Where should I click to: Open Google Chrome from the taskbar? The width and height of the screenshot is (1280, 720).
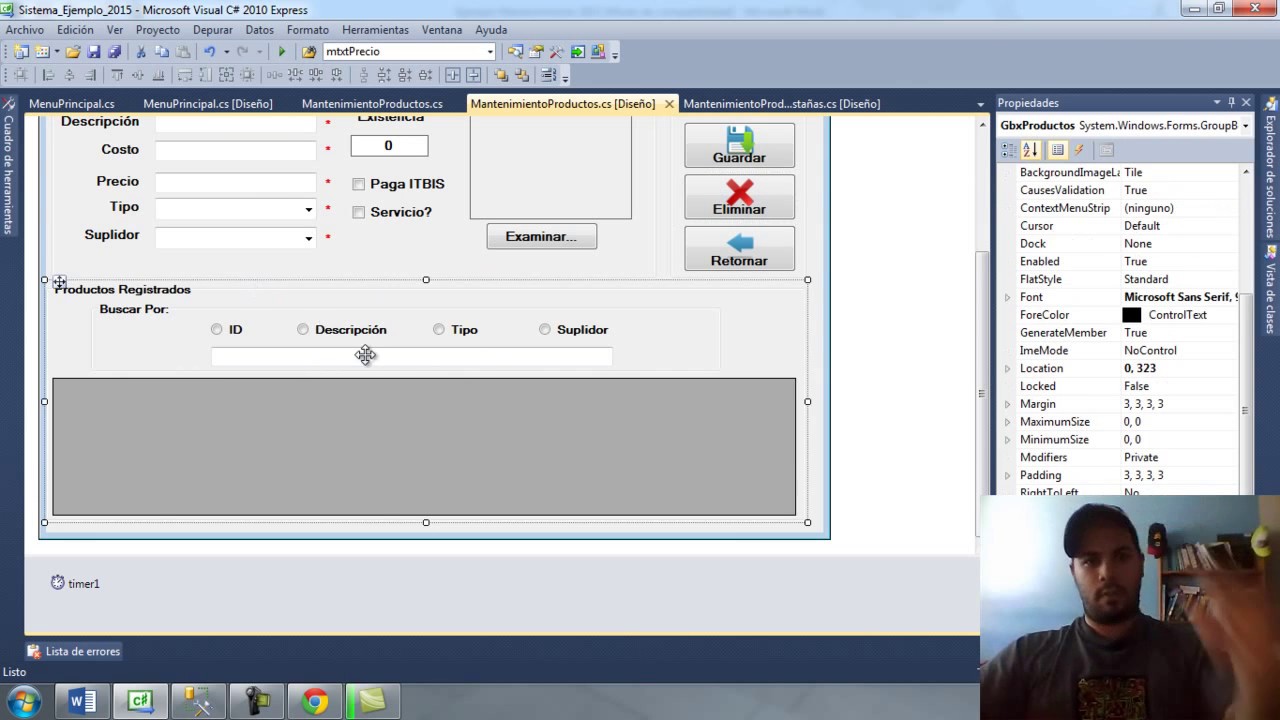[x=315, y=702]
